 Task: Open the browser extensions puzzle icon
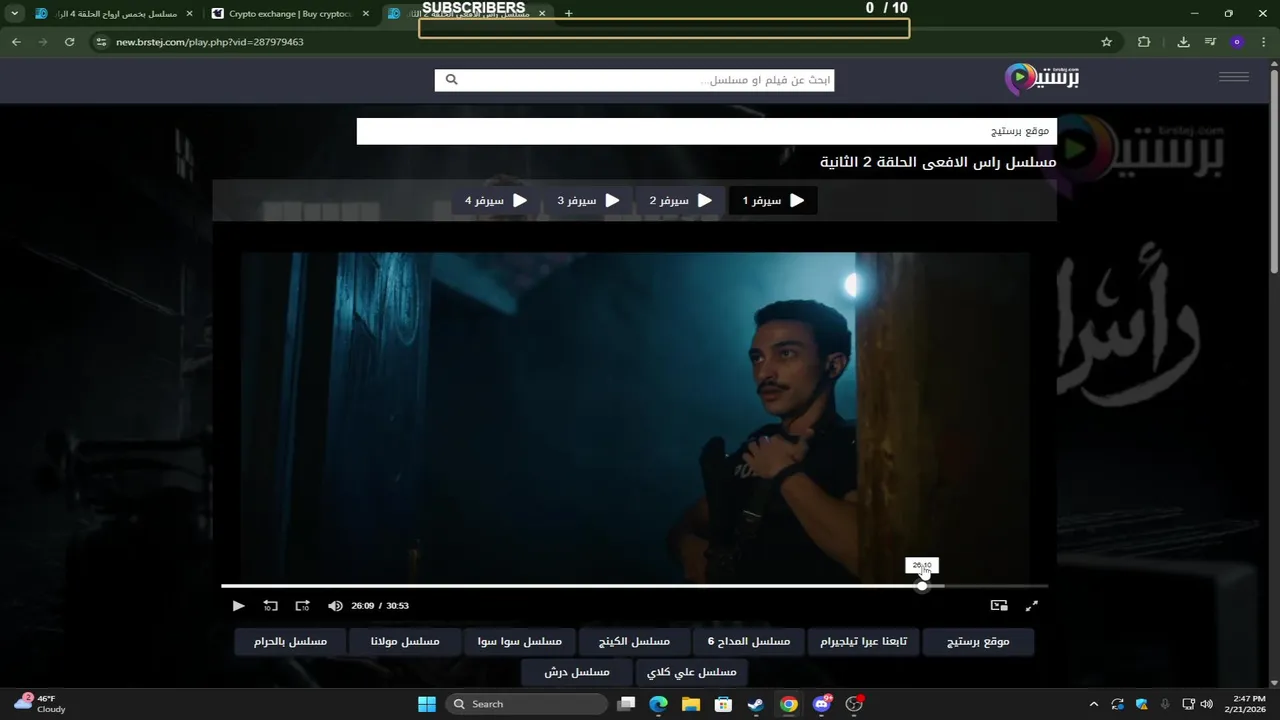pyautogui.click(x=1144, y=42)
